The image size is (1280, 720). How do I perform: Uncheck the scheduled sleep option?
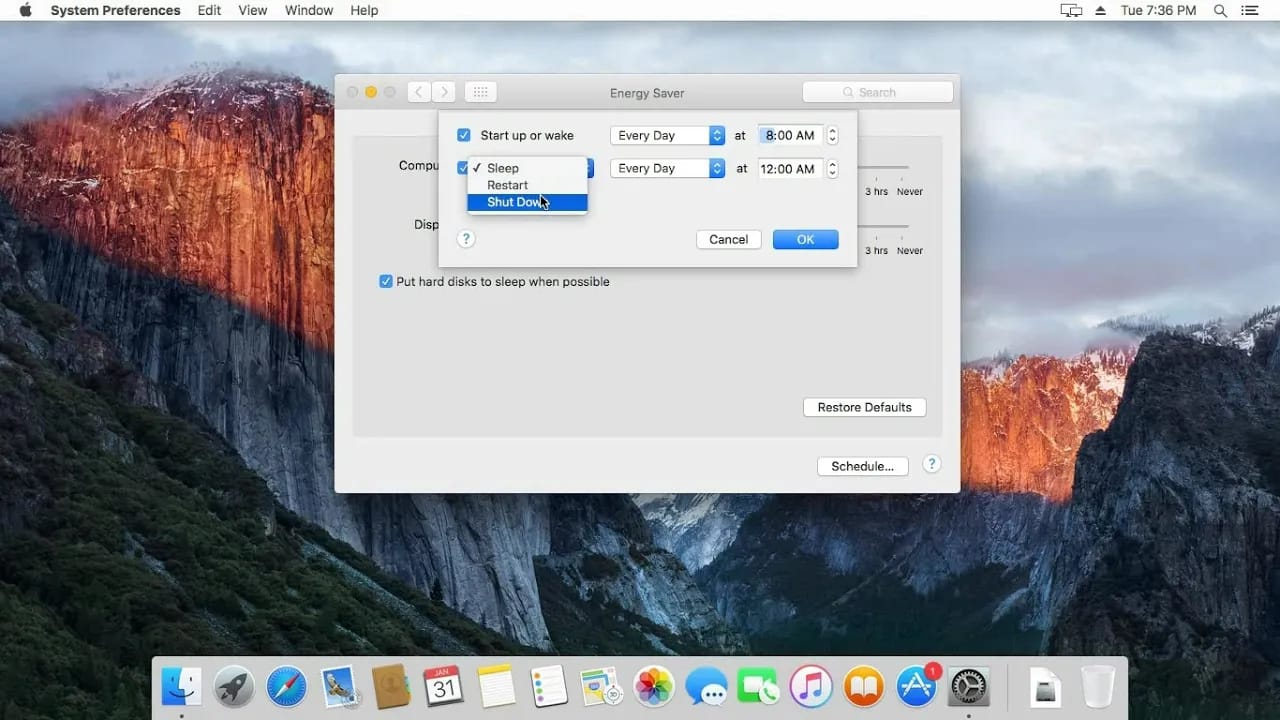point(463,168)
